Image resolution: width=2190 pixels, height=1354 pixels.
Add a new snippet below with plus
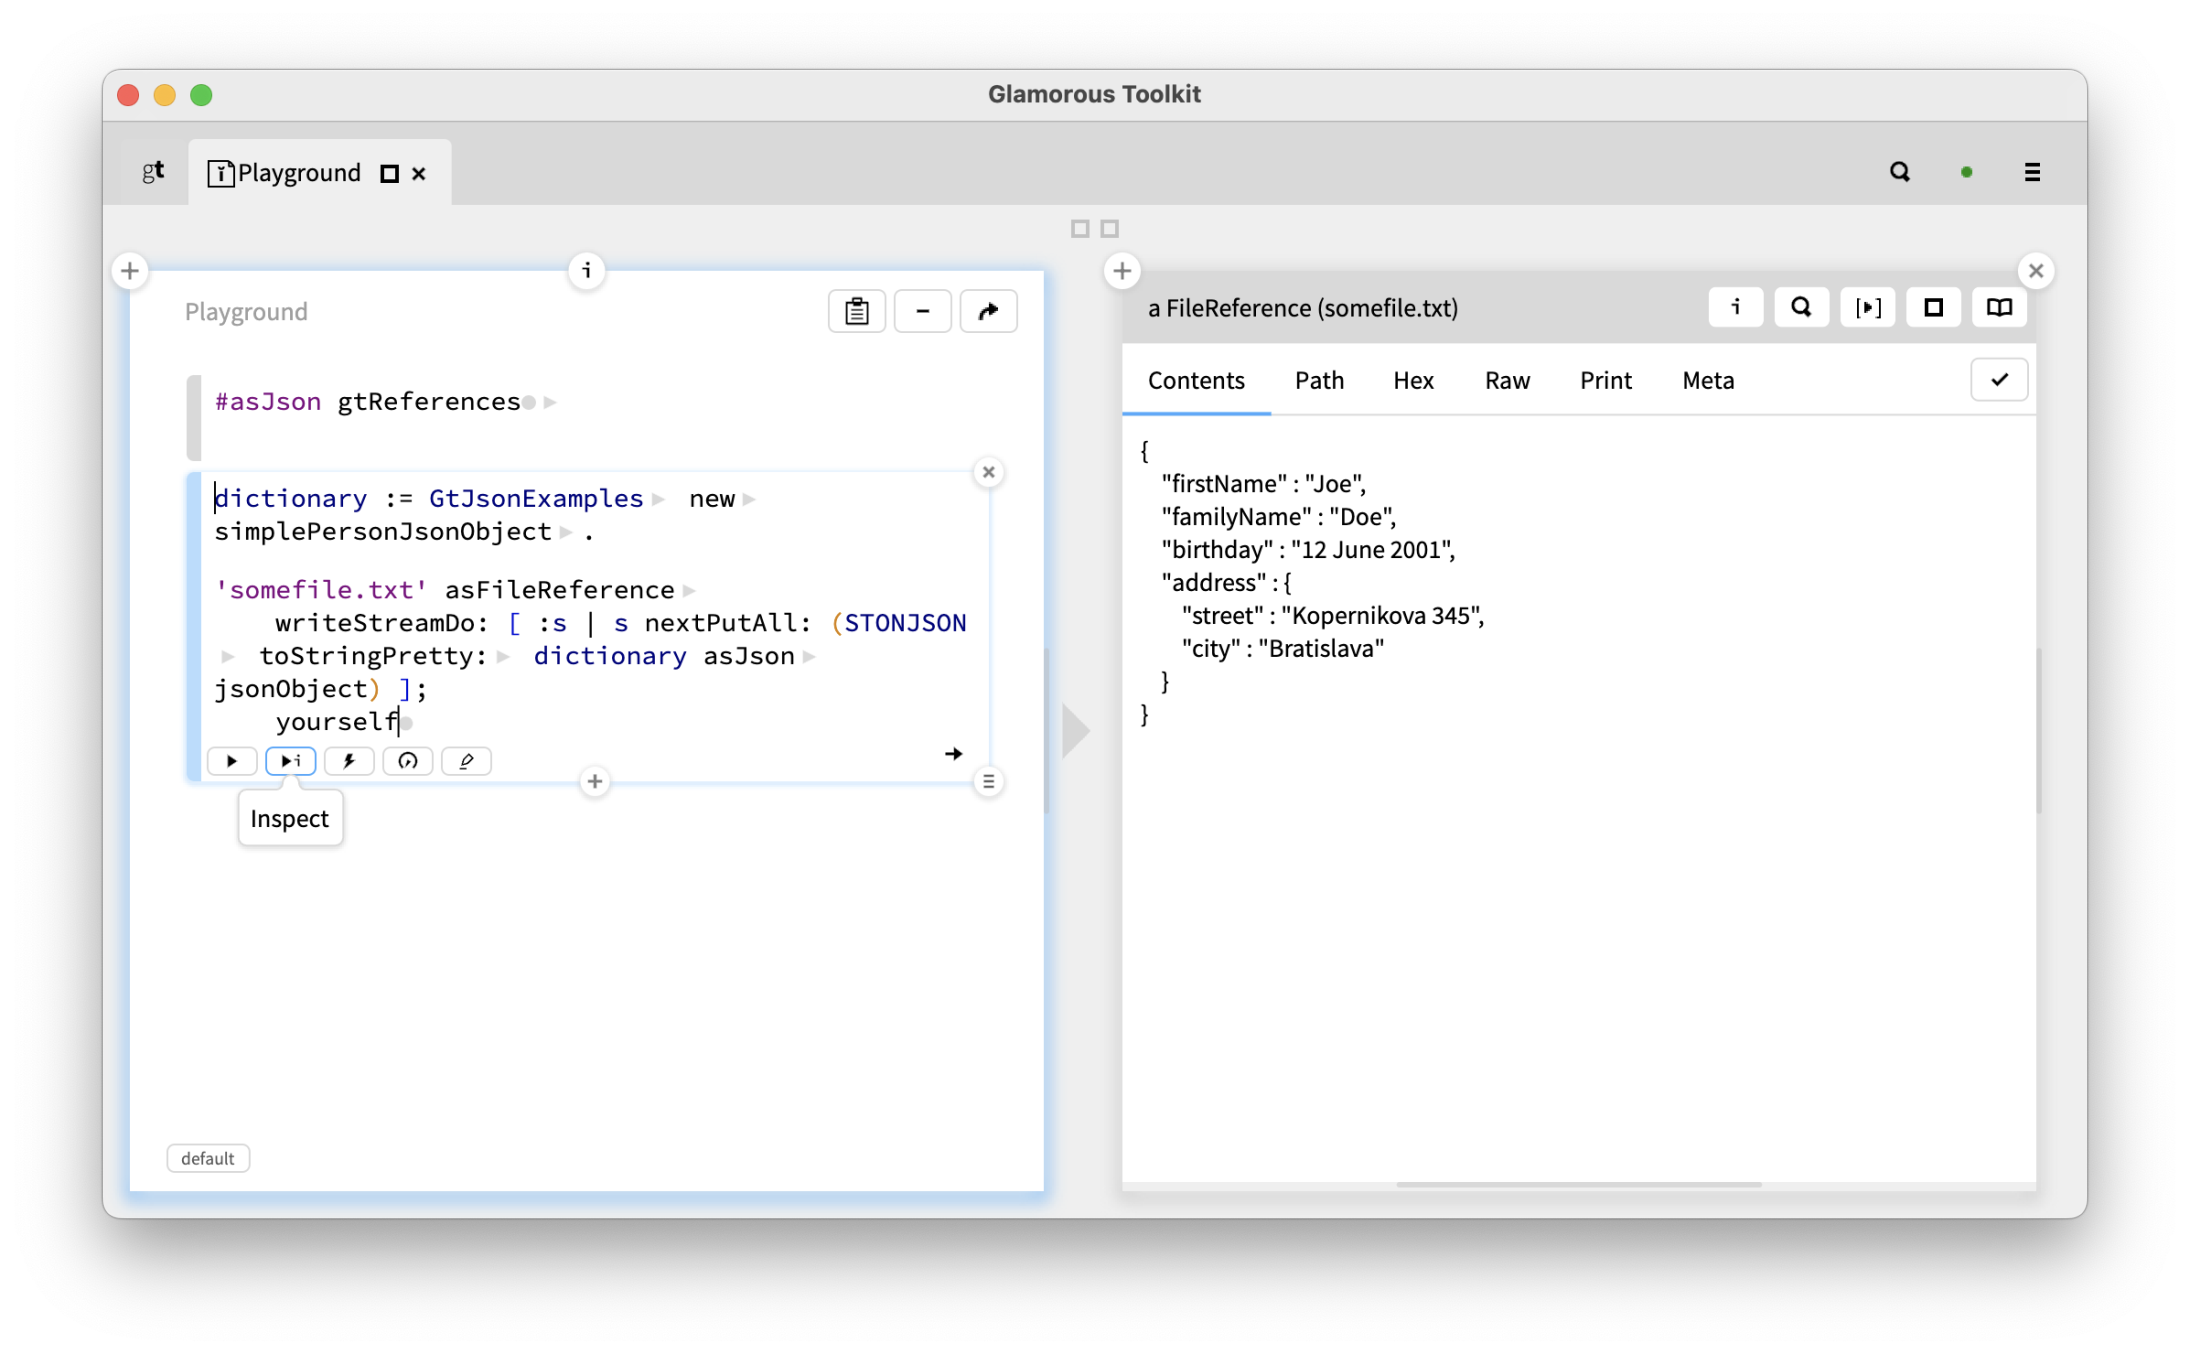click(595, 781)
